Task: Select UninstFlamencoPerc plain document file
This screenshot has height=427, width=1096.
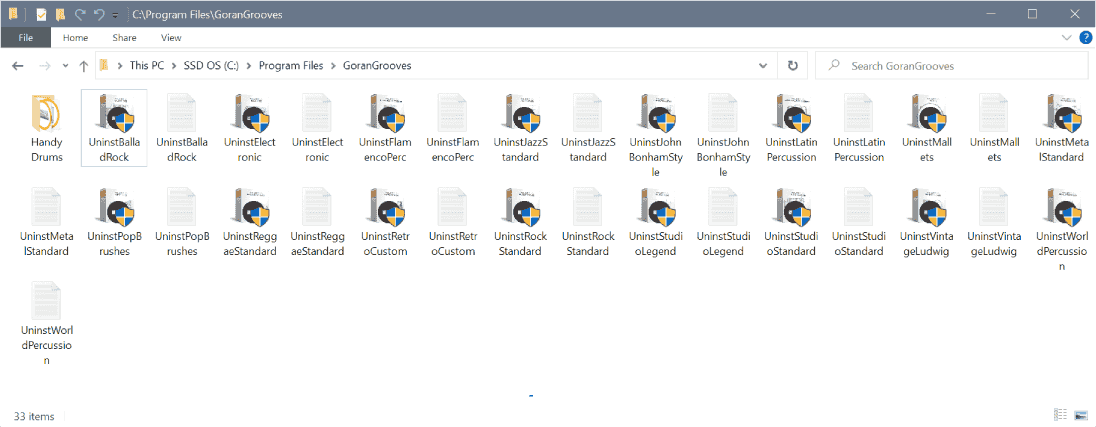Action: click(x=453, y=128)
